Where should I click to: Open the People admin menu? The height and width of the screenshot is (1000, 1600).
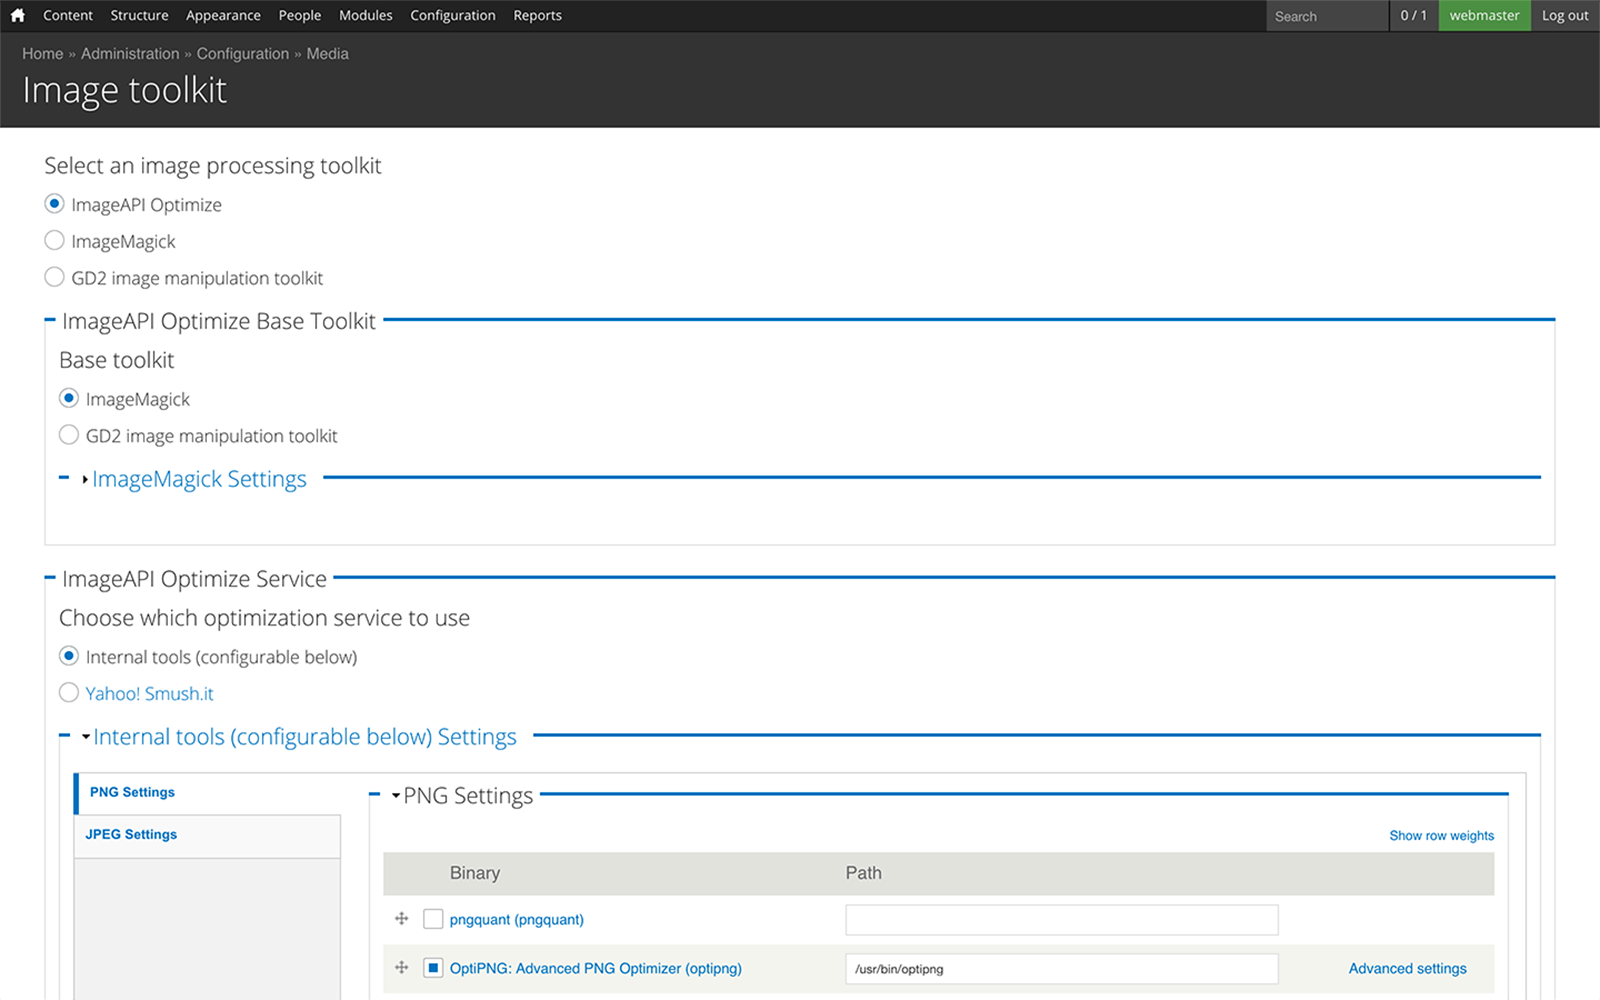tap(300, 15)
